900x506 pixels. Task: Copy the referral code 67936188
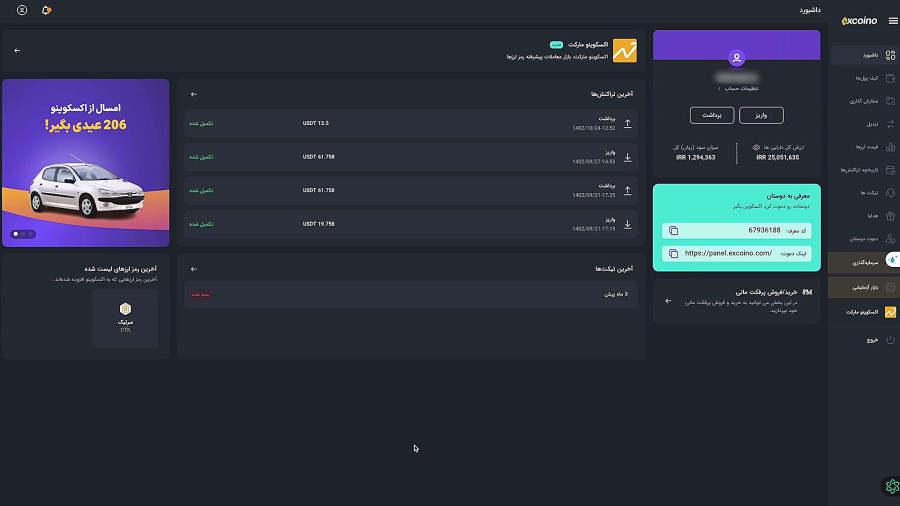click(x=673, y=231)
